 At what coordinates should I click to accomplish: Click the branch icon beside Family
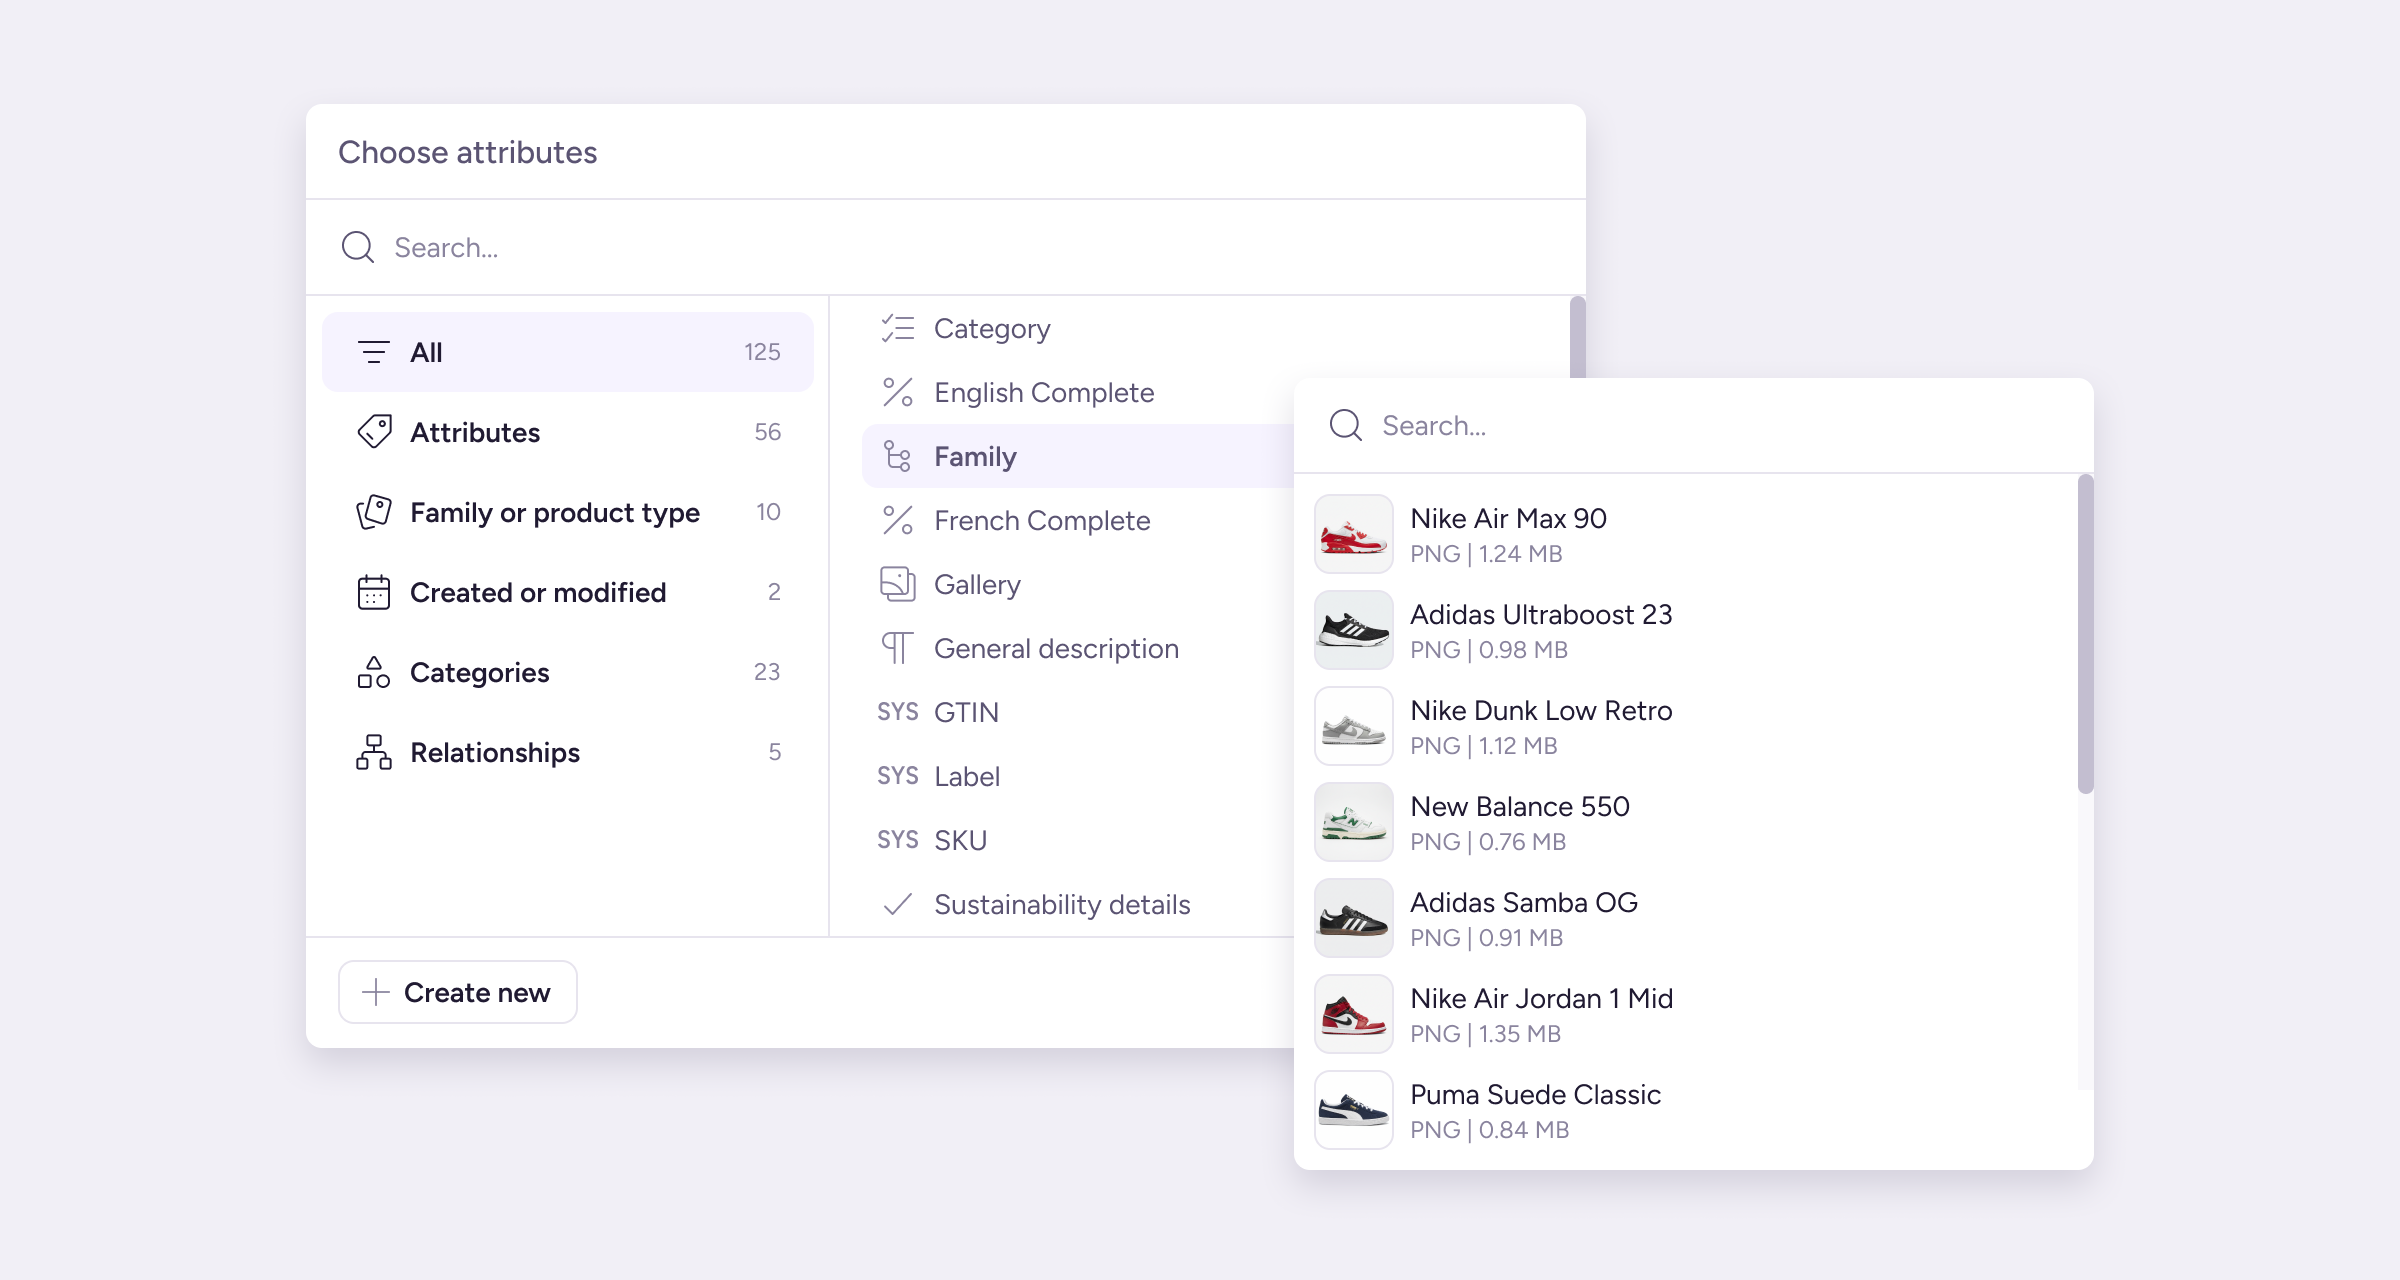[x=898, y=456]
